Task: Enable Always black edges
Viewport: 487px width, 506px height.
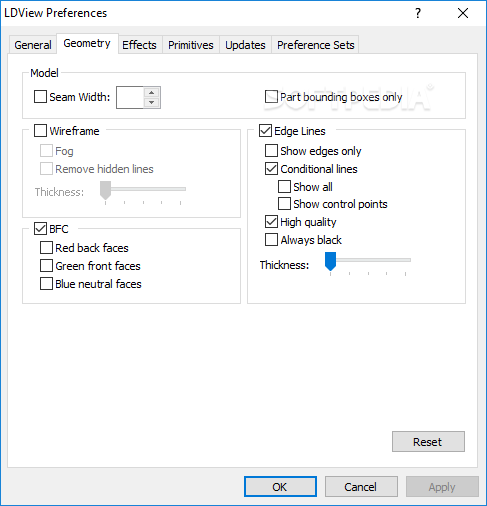Action: pyautogui.click(x=271, y=240)
